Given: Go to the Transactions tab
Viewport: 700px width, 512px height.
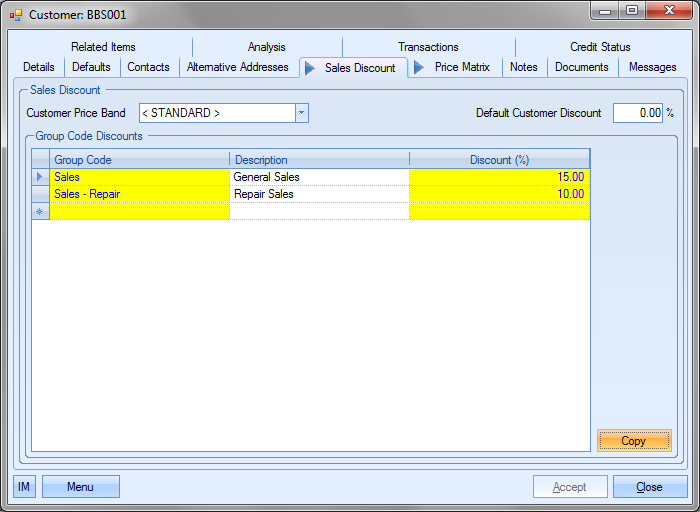Looking at the screenshot, I should 428,47.
